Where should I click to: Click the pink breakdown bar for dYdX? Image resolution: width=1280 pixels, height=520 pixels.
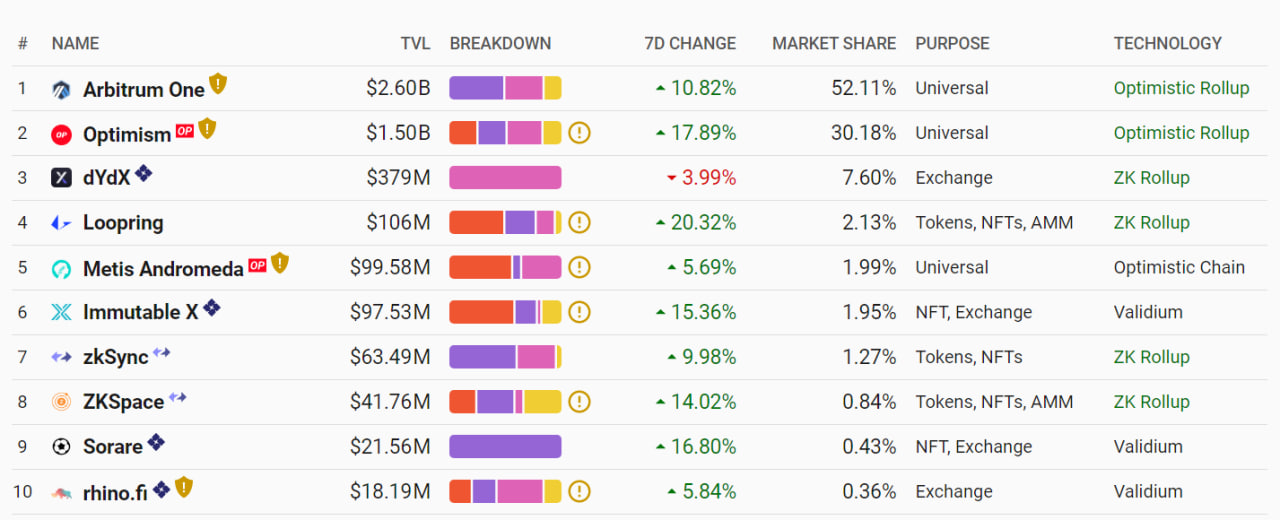pyautogui.click(x=505, y=178)
